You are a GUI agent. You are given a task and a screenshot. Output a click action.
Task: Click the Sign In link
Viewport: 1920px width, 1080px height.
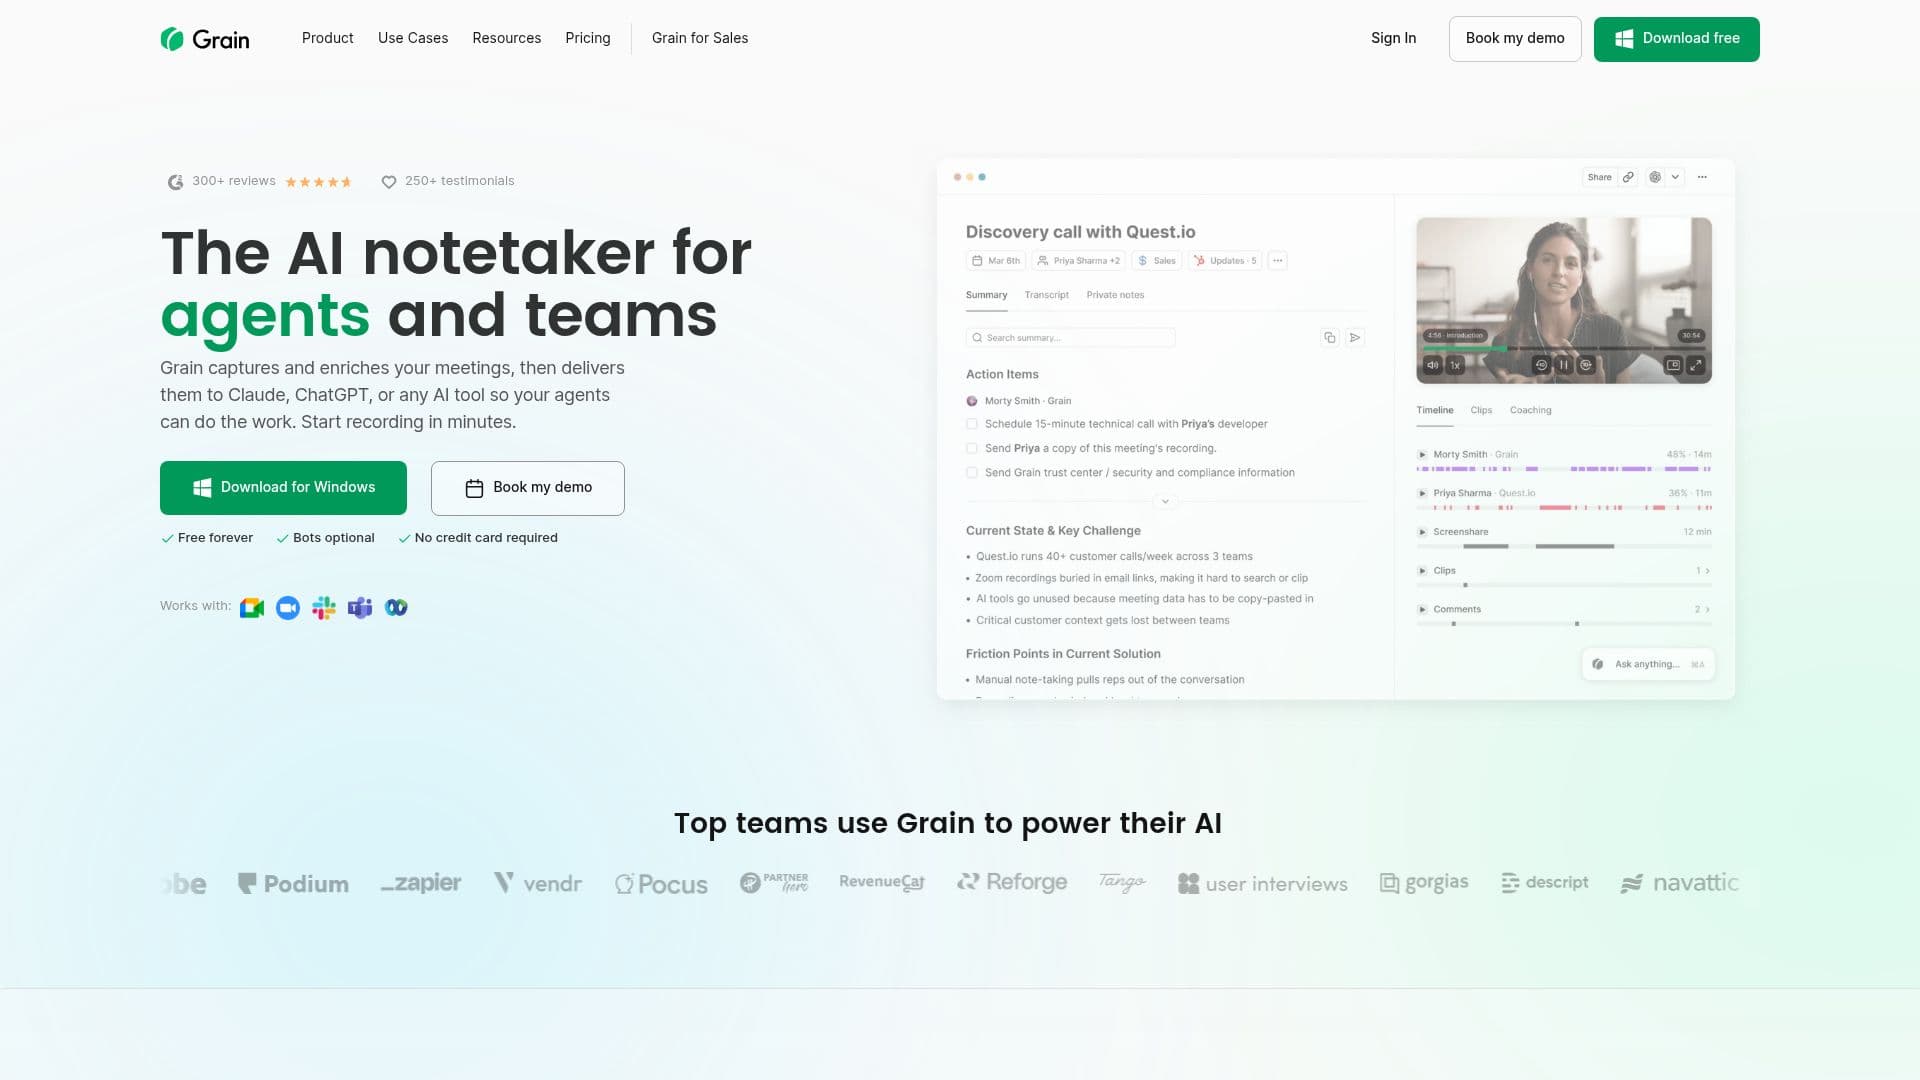(1393, 38)
